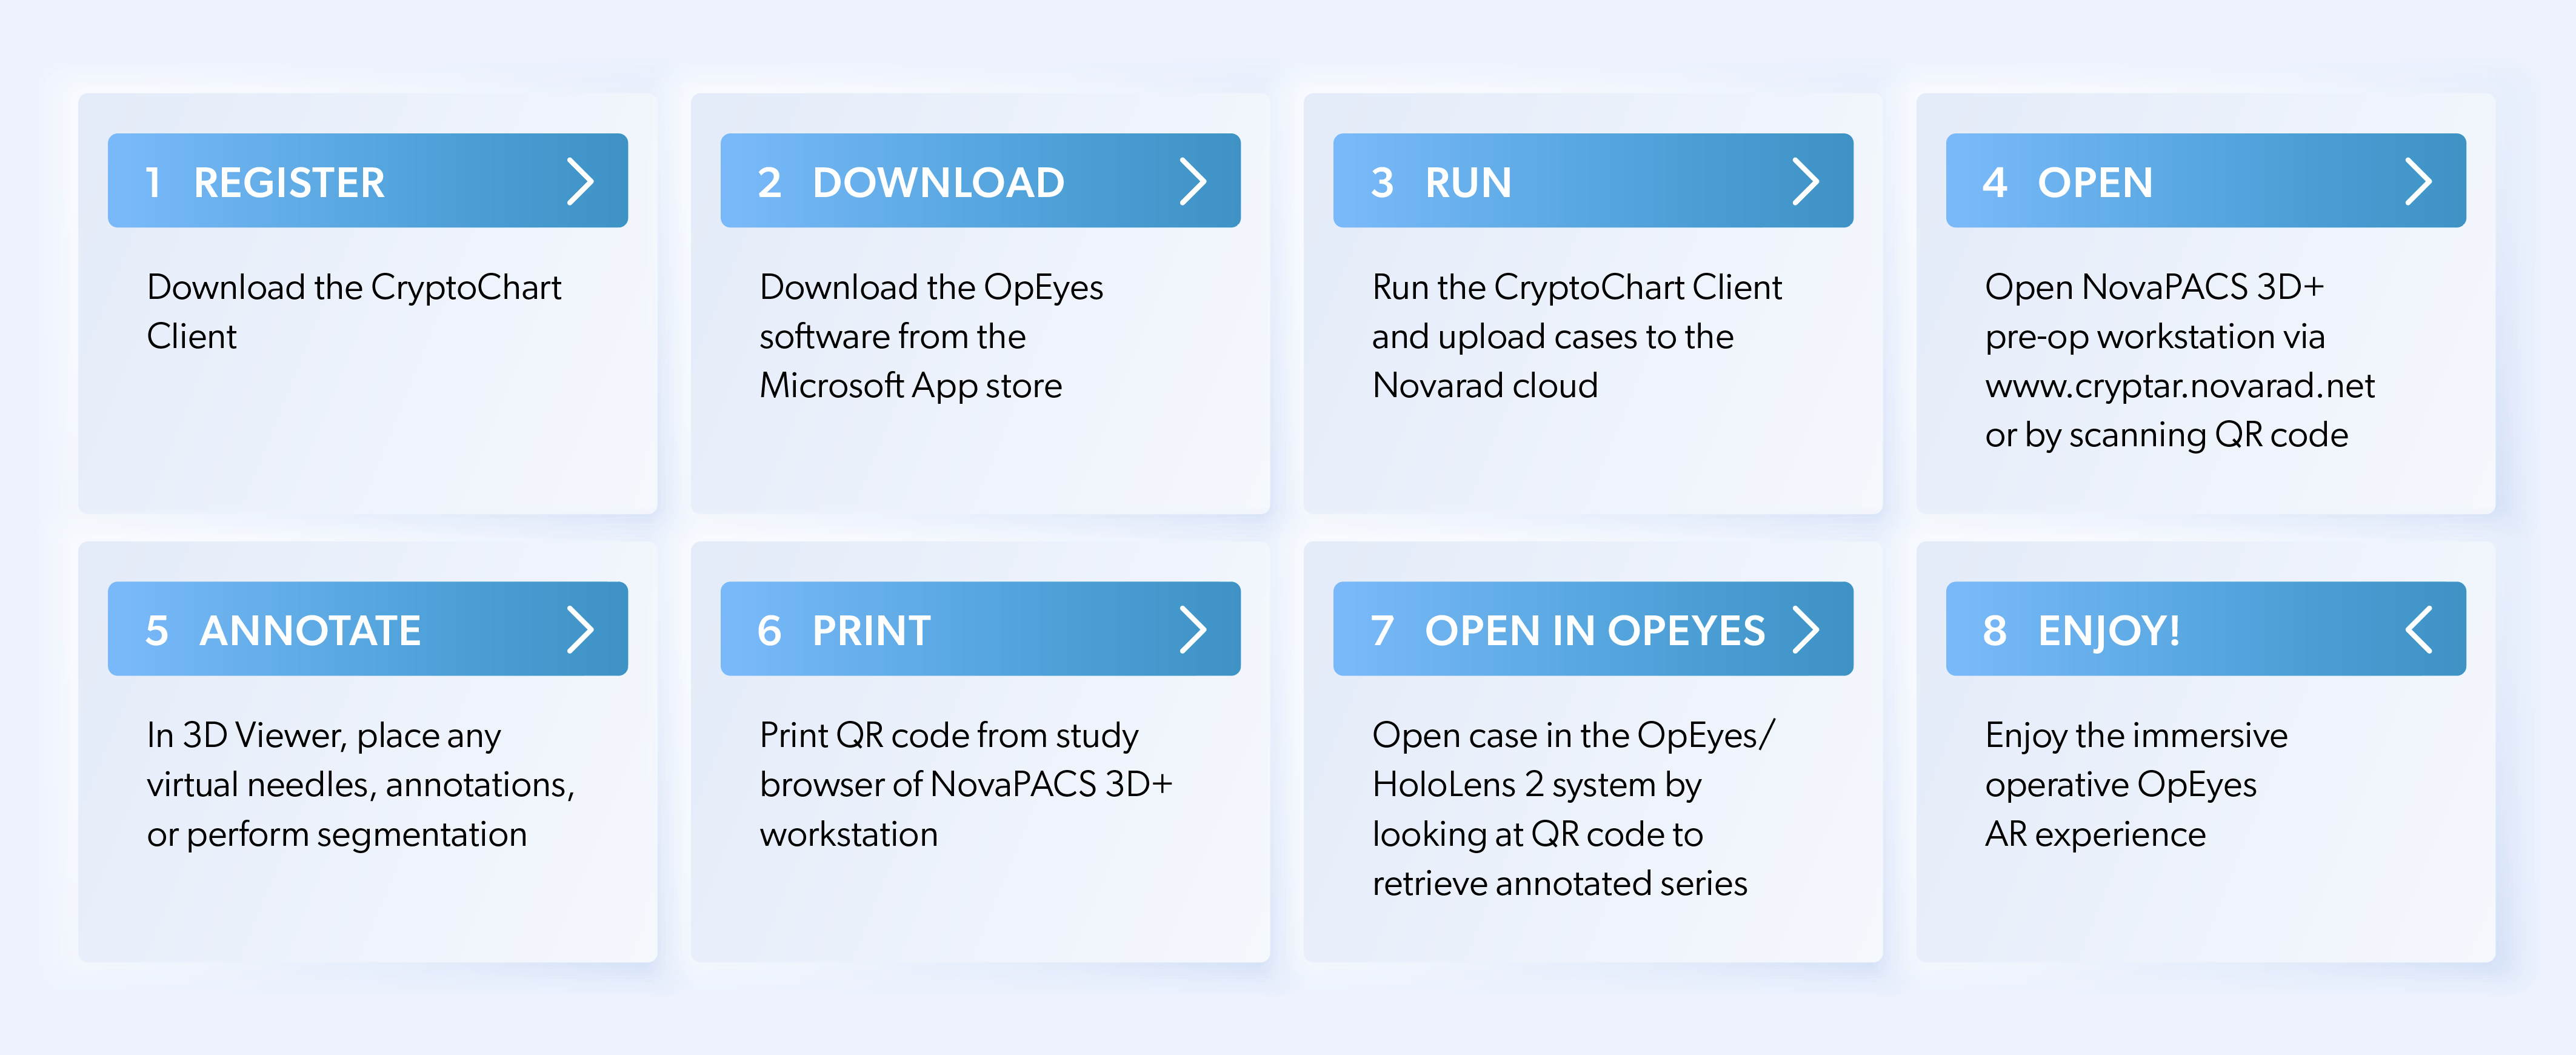
Task: Select the PRINT step title
Action: point(871,631)
